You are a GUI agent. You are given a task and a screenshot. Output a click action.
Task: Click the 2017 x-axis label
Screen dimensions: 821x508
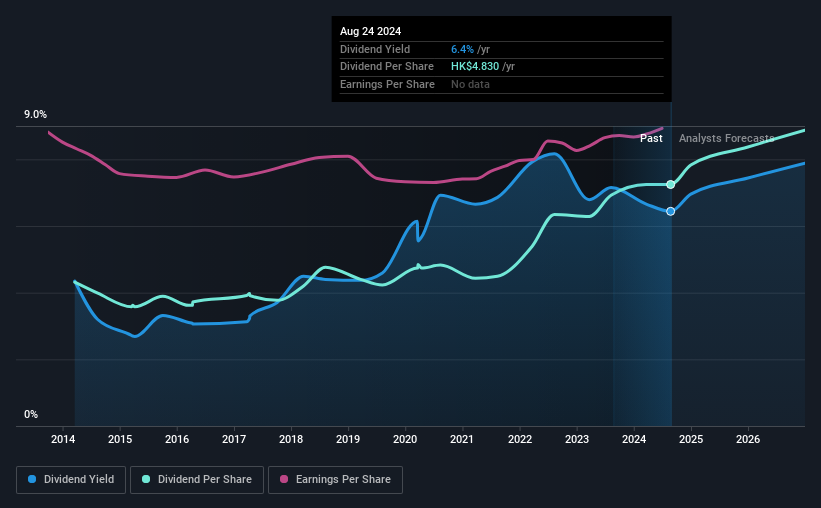pyautogui.click(x=234, y=439)
